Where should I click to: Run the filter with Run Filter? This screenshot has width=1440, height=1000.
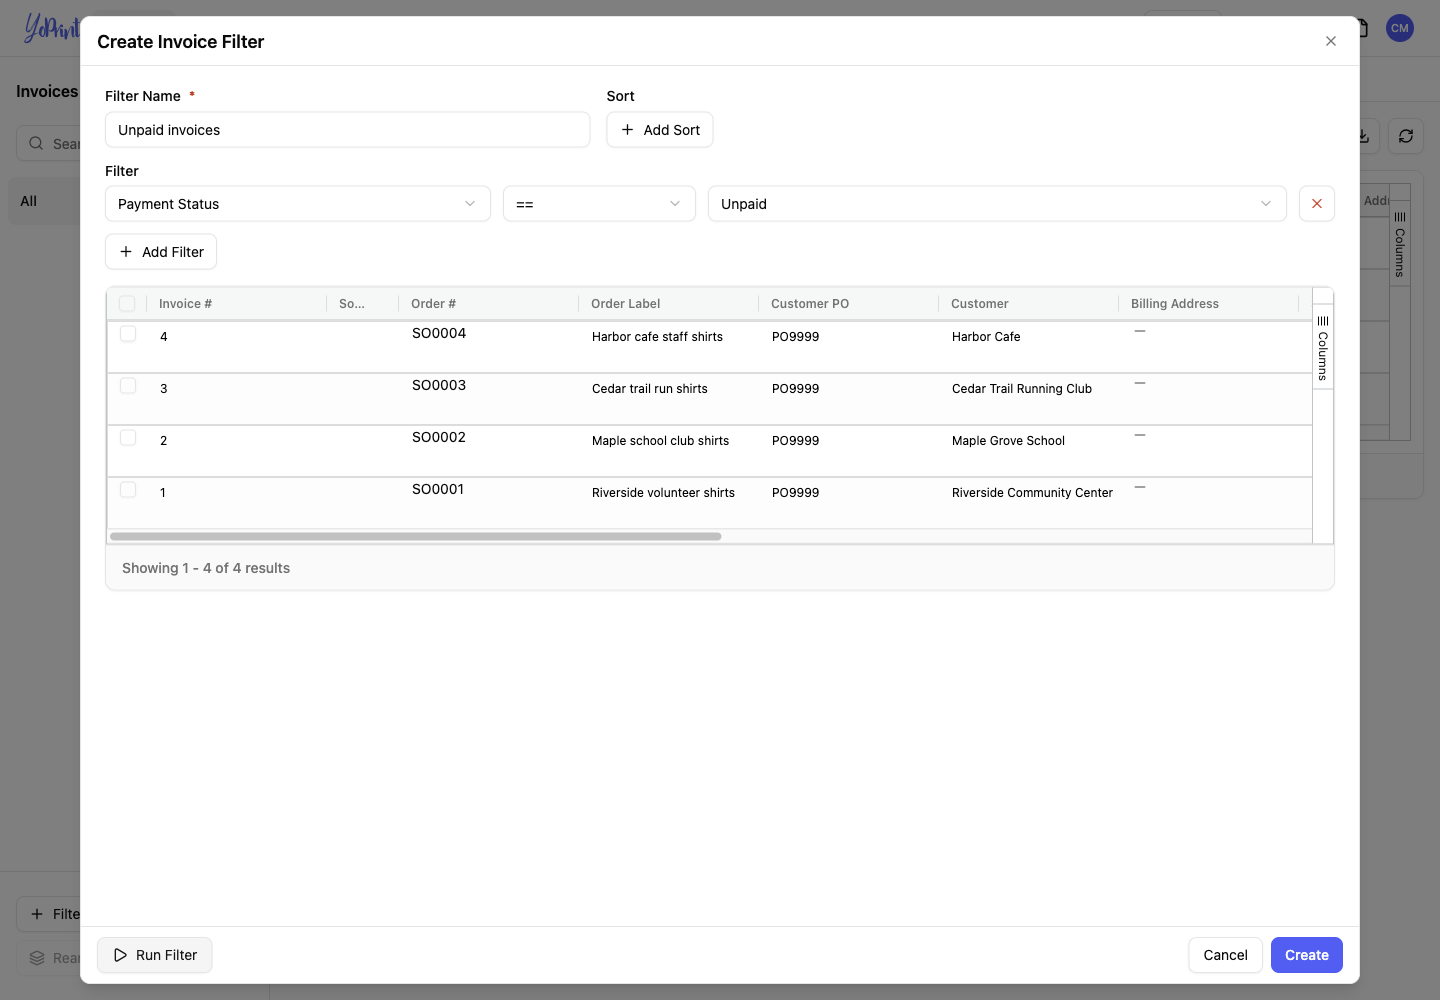tap(155, 955)
